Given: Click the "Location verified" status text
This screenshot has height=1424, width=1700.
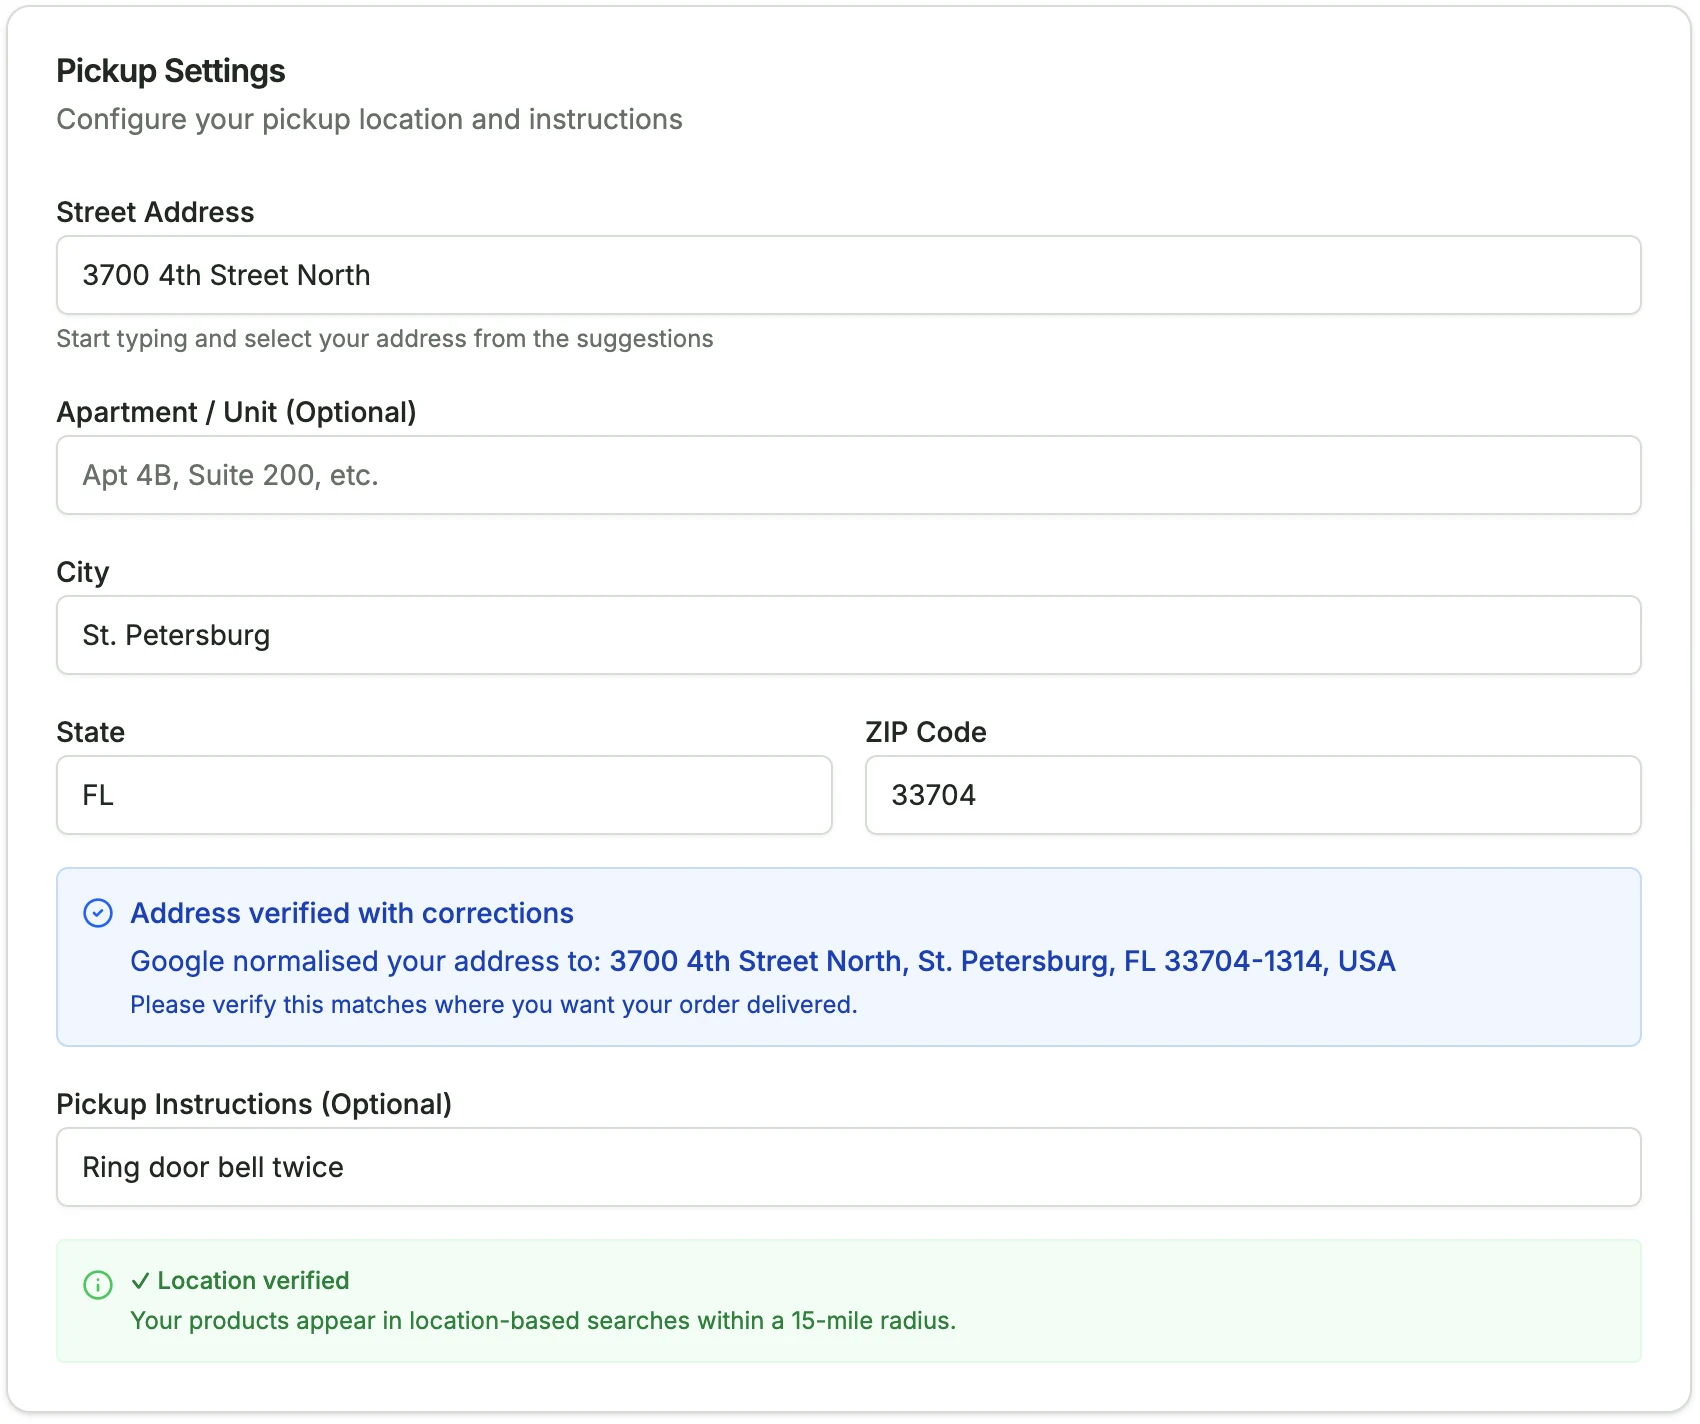Looking at the screenshot, I should [x=240, y=1281].
